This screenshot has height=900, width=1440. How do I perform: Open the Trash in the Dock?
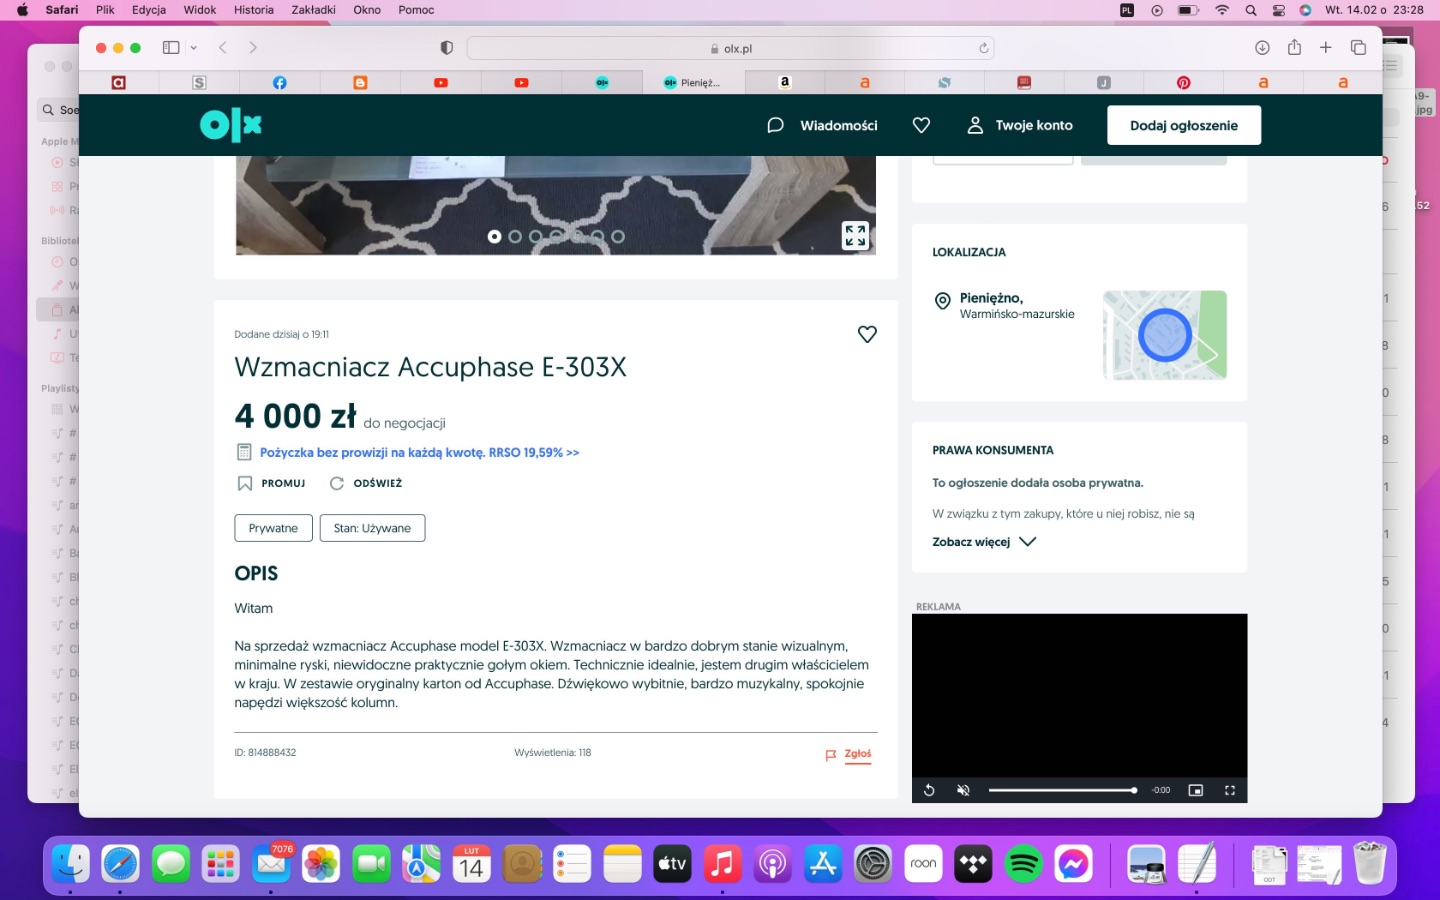click(x=1369, y=864)
